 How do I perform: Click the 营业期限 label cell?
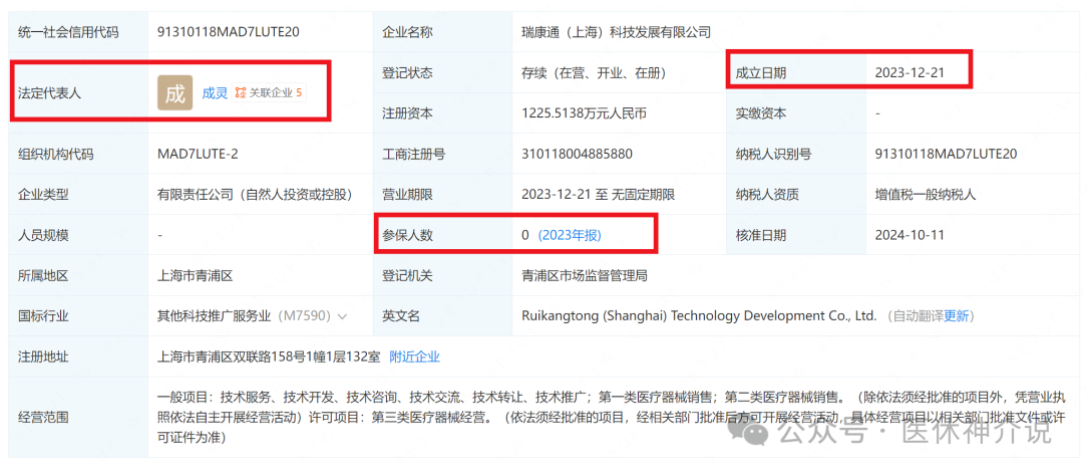point(443,195)
